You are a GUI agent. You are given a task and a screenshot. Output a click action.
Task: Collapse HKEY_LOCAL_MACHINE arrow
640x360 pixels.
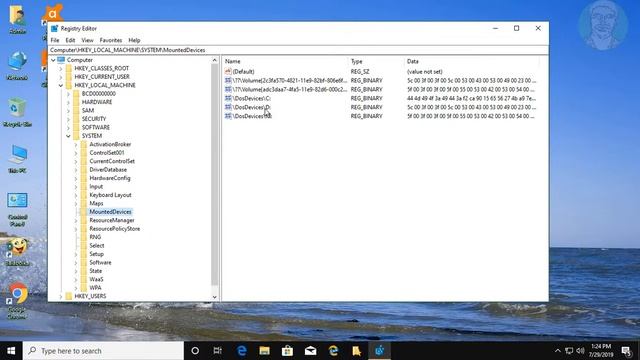coord(61,85)
